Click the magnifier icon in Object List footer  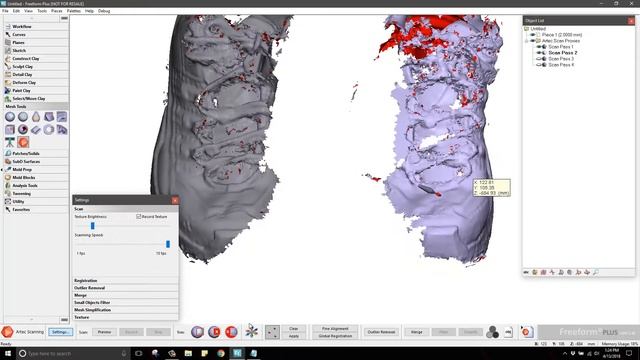pos(596,272)
